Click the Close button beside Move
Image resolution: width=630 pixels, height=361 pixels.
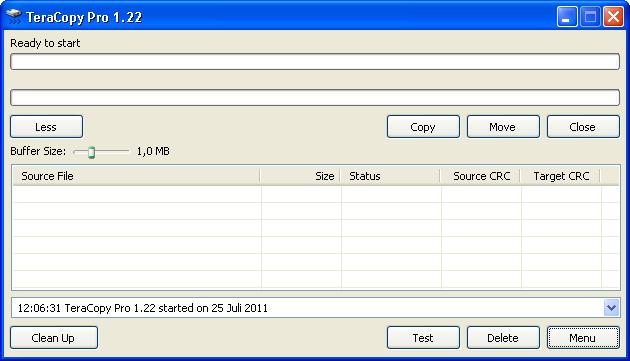[x=583, y=127]
